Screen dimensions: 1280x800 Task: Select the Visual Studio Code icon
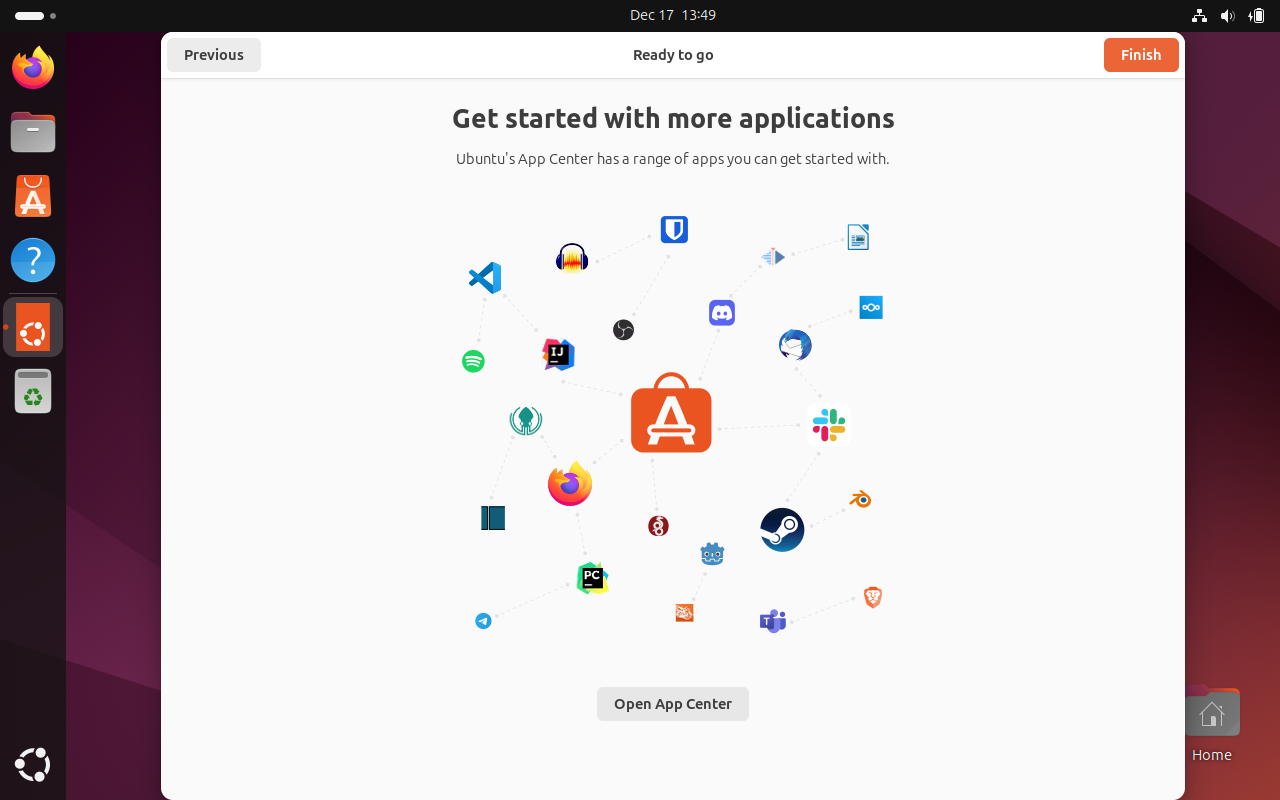[x=484, y=278]
